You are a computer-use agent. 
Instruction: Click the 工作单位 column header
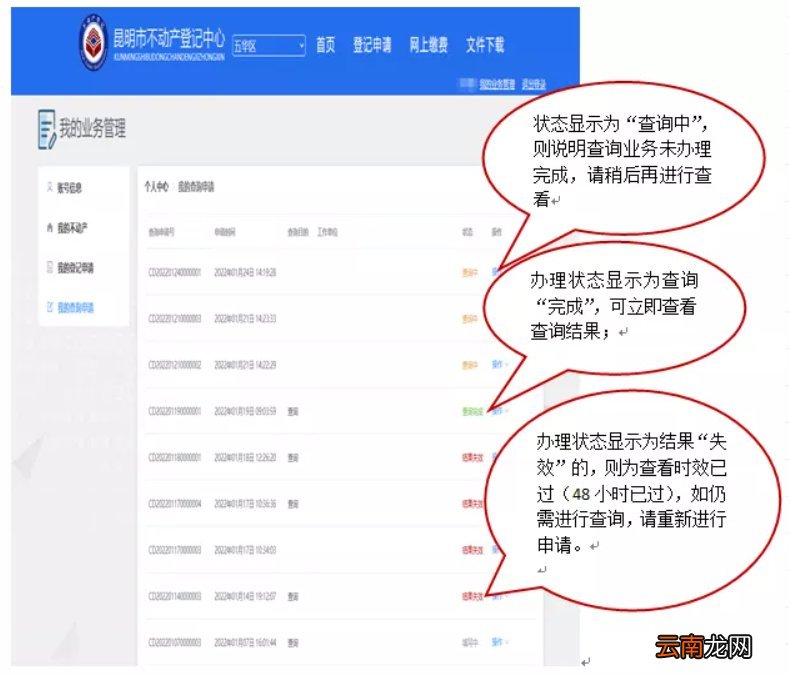pos(327,232)
